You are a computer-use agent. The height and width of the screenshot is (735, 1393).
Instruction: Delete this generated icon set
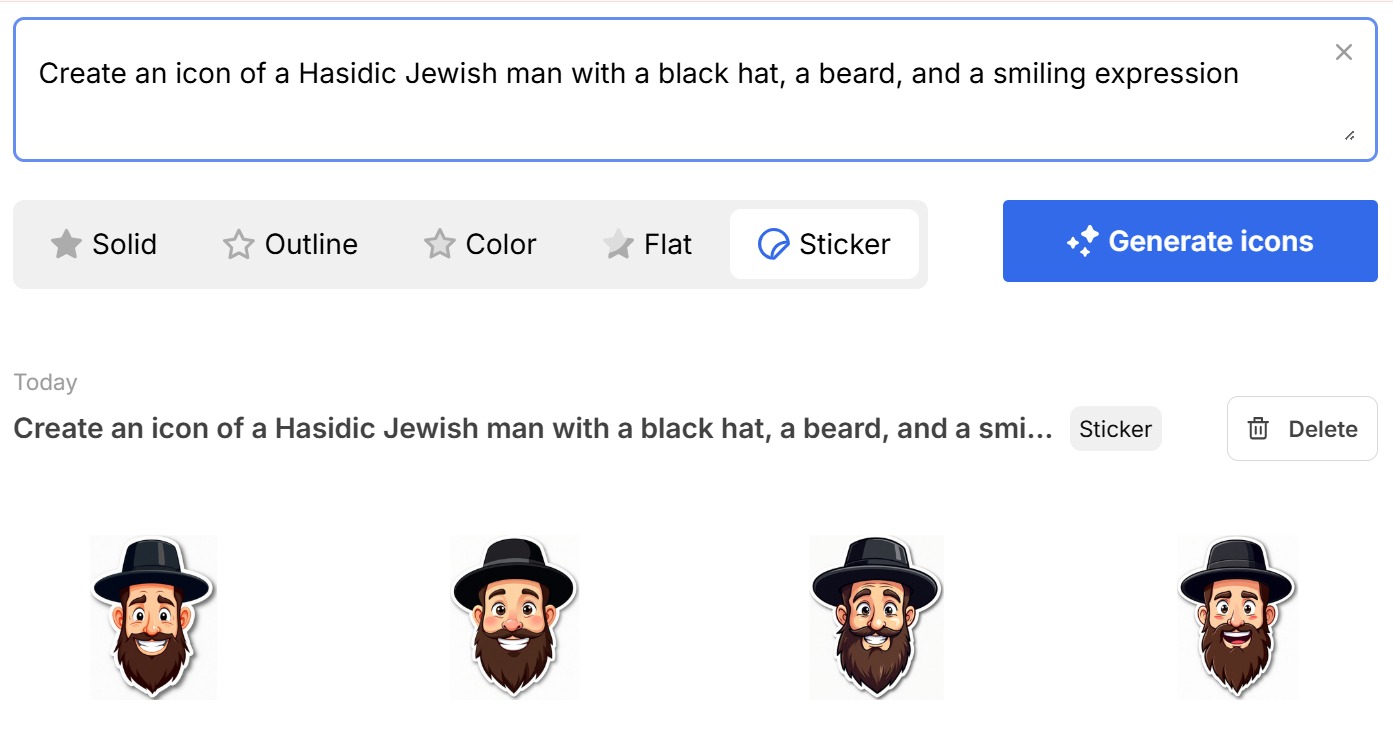click(x=1302, y=429)
